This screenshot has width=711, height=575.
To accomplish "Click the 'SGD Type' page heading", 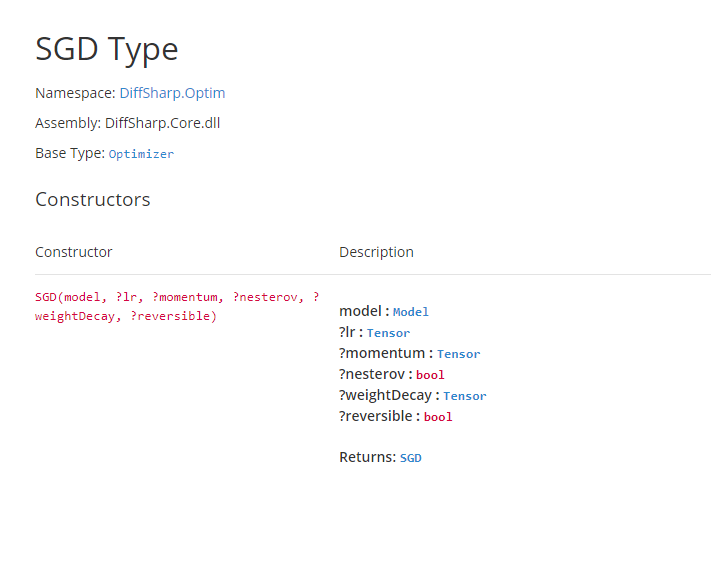I will click(x=107, y=49).
